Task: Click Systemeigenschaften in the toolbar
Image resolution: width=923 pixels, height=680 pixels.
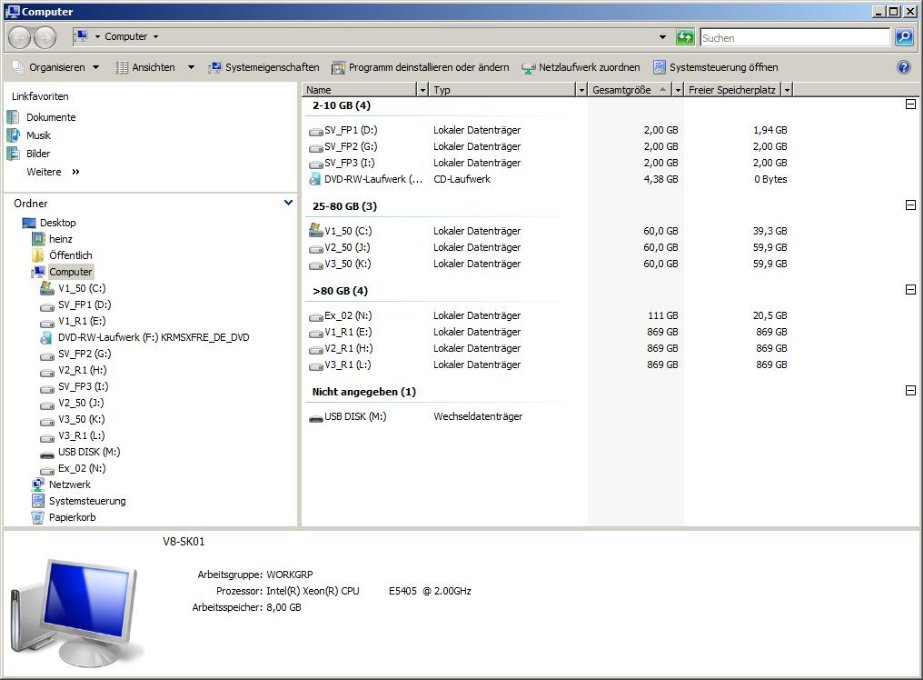Action: click(x=264, y=67)
